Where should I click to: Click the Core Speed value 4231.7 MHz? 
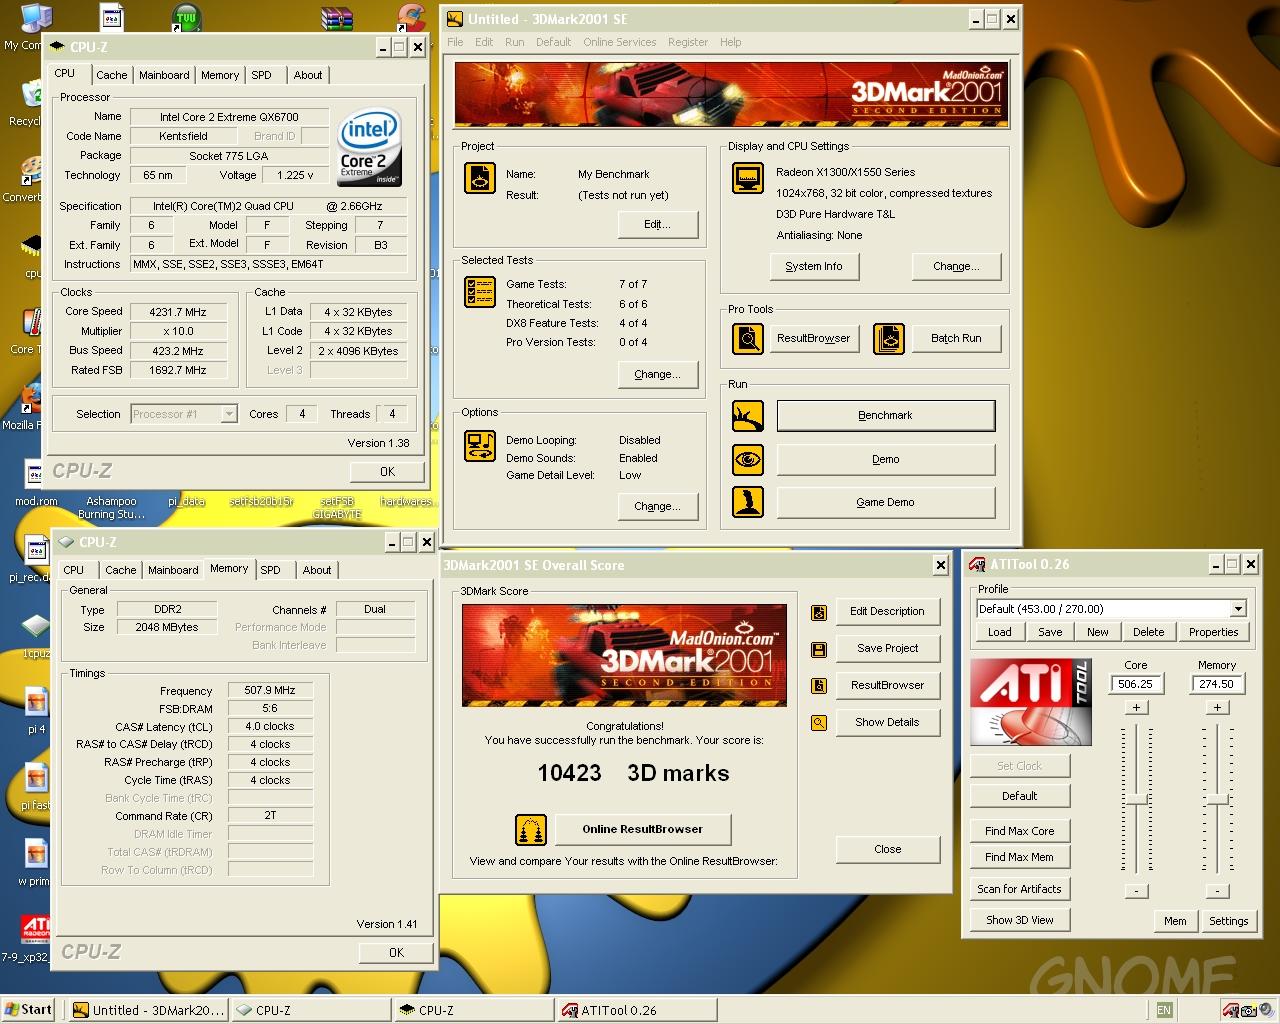178,312
